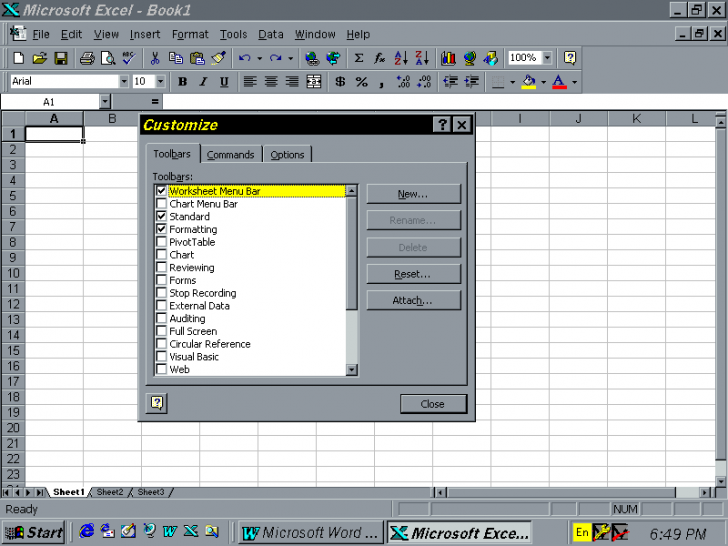Viewport: 728px width, 546px height.
Task: Close the Customize dialog with Close button
Action: 433,404
